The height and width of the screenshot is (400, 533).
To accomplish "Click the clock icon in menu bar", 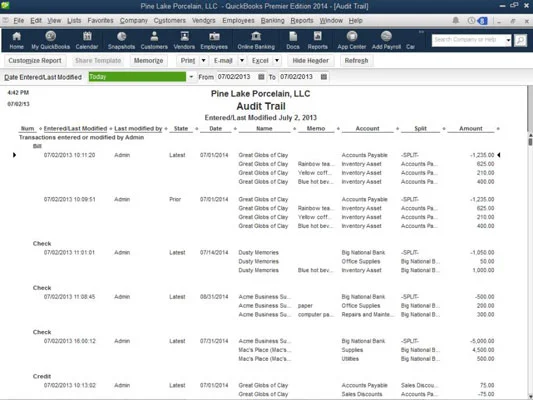I will [x=471, y=20].
